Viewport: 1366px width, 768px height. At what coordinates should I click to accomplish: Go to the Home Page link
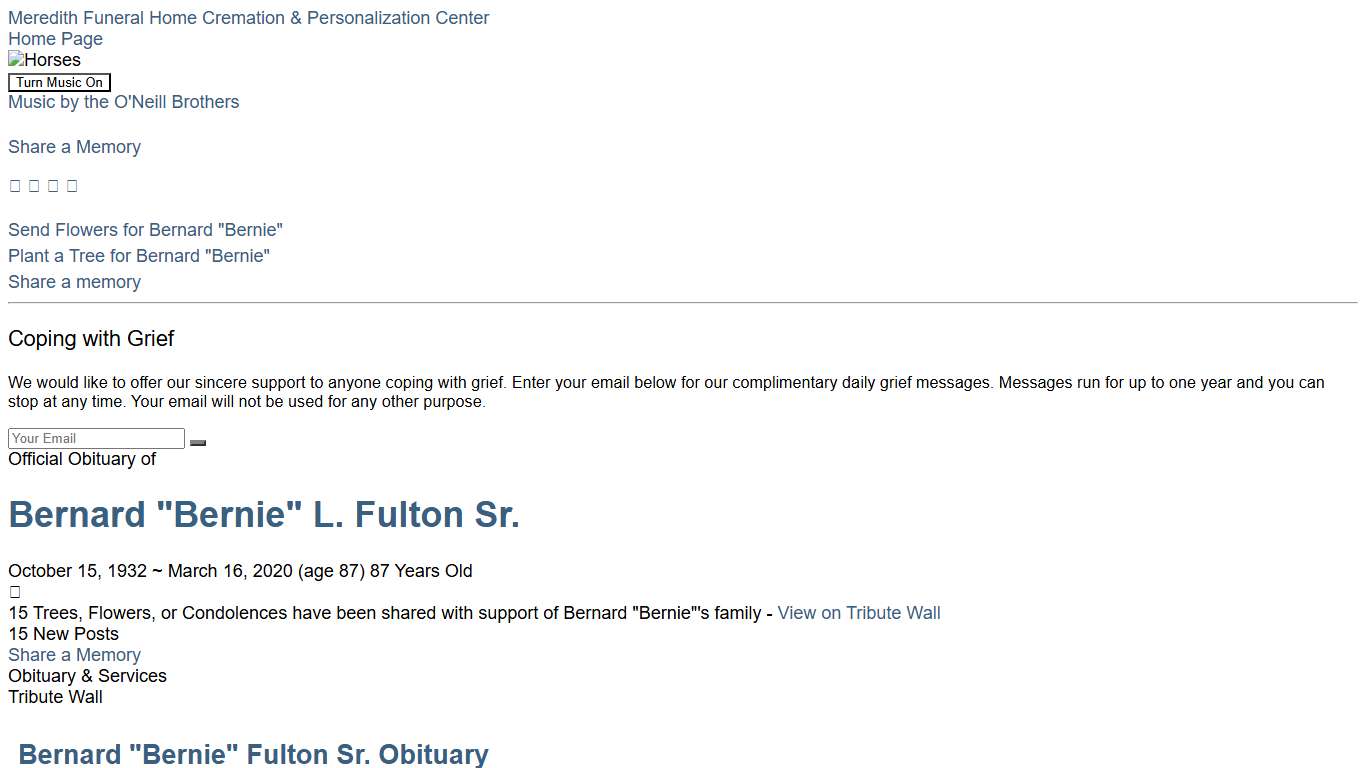point(55,39)
